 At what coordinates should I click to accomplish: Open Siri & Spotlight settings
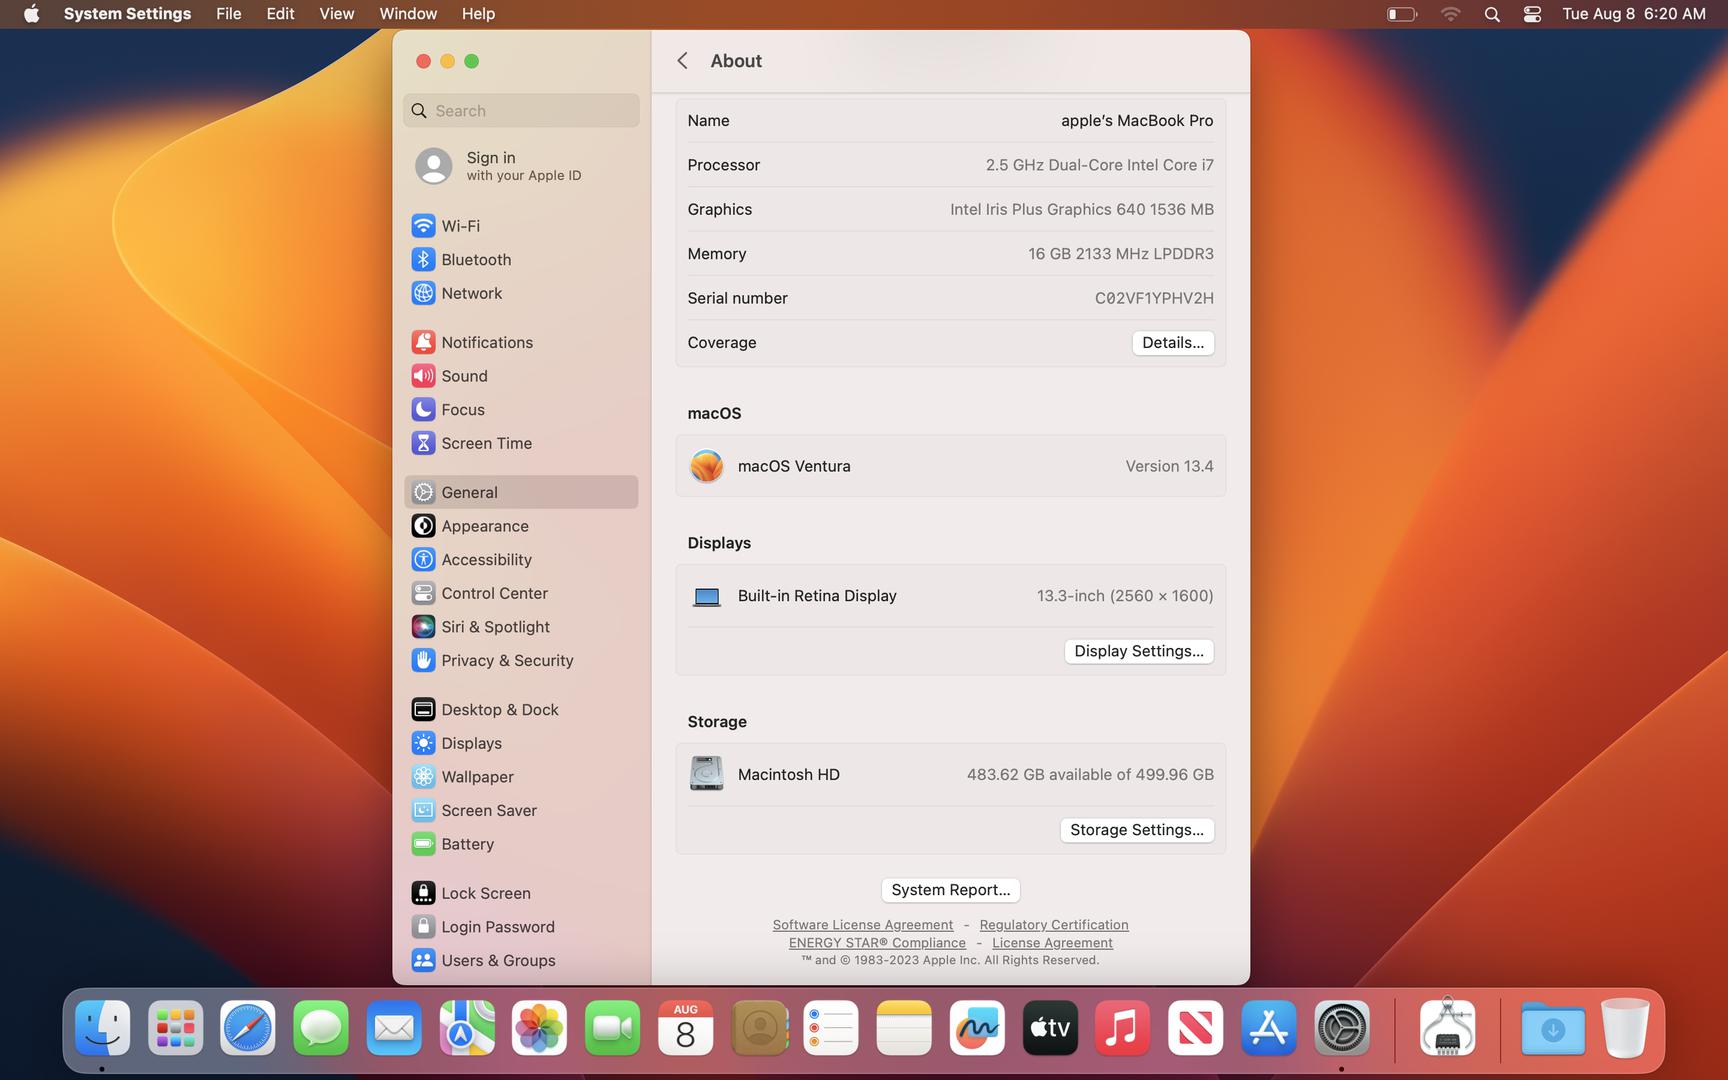click(x=520, y=627)
